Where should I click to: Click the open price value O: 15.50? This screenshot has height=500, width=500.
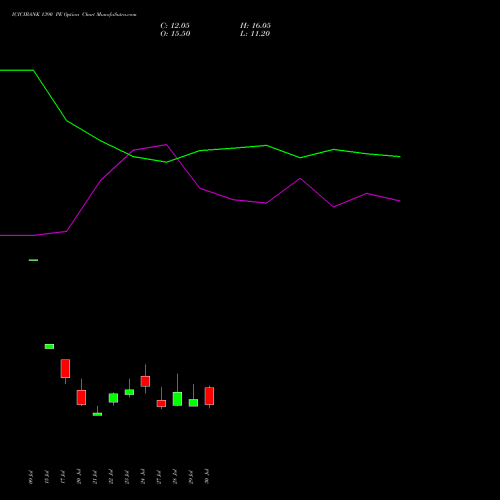click(x=175, y=34)
